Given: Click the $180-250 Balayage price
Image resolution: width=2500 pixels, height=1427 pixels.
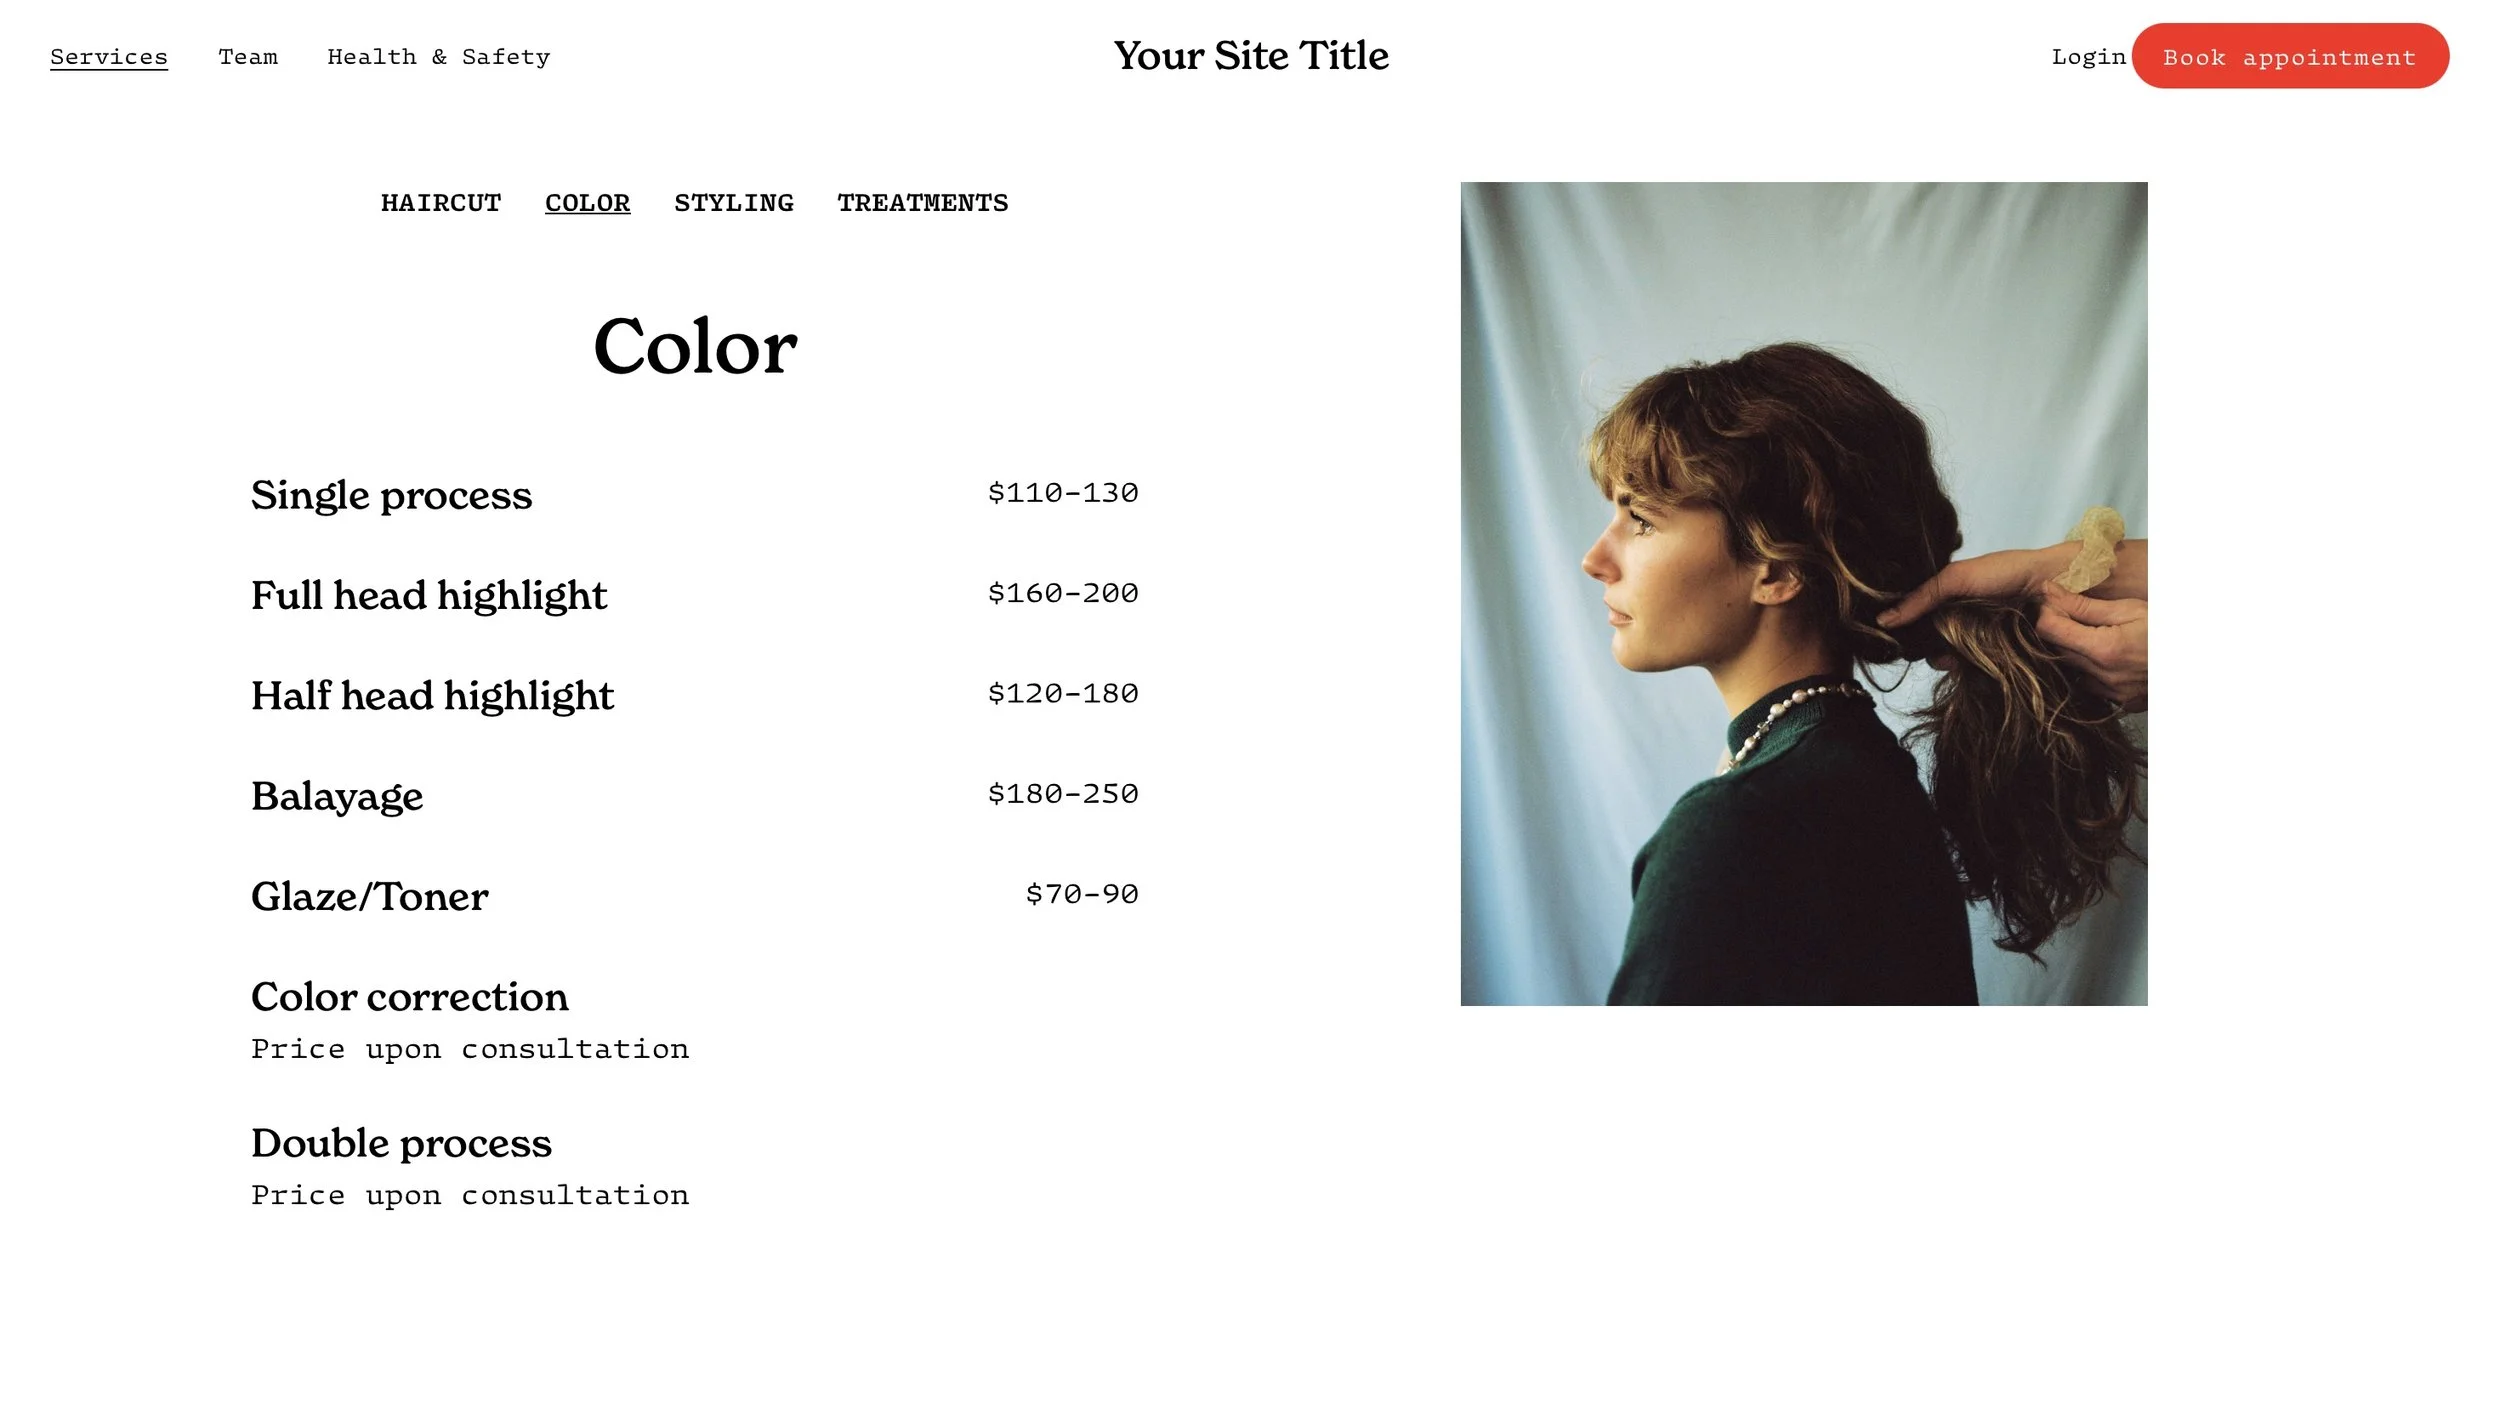Looking at the screenshot, I should pyautogui.click(x=1063, y=794).
